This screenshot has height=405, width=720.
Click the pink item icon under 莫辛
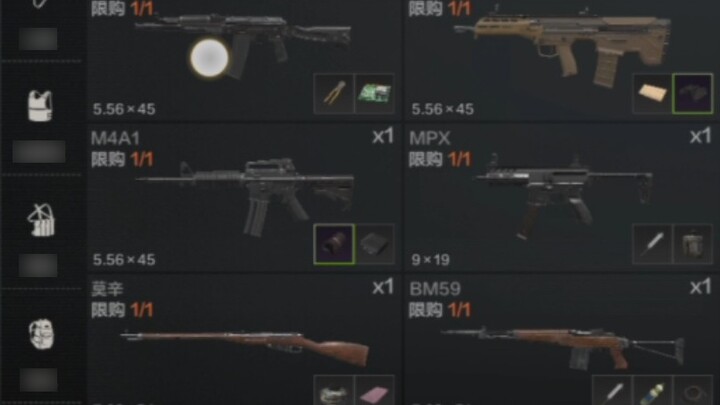tap(375, 390)
